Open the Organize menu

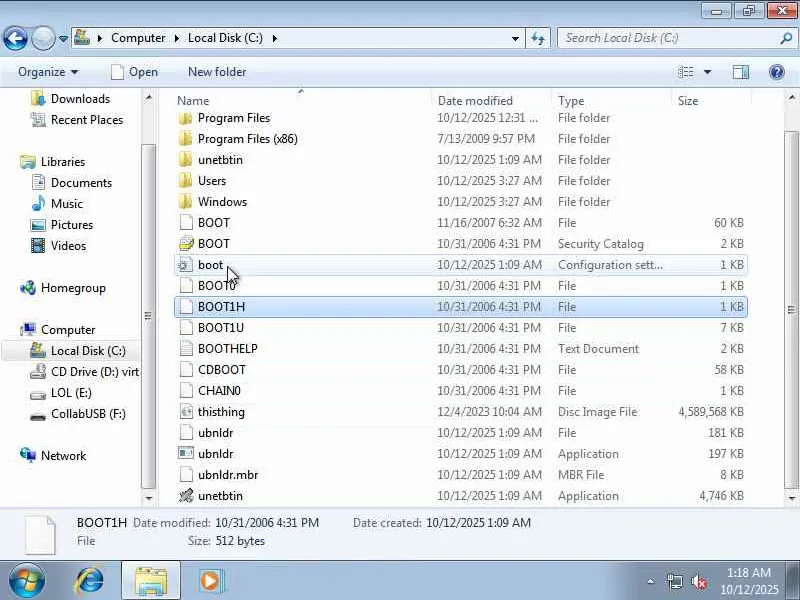pyautogui.click(x=48, y=72)
